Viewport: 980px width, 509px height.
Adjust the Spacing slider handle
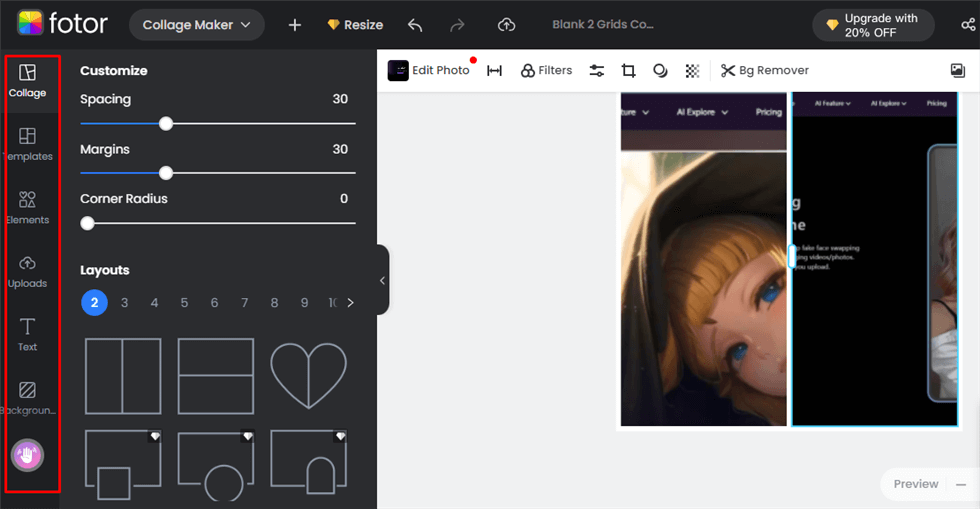pos(166,123)
